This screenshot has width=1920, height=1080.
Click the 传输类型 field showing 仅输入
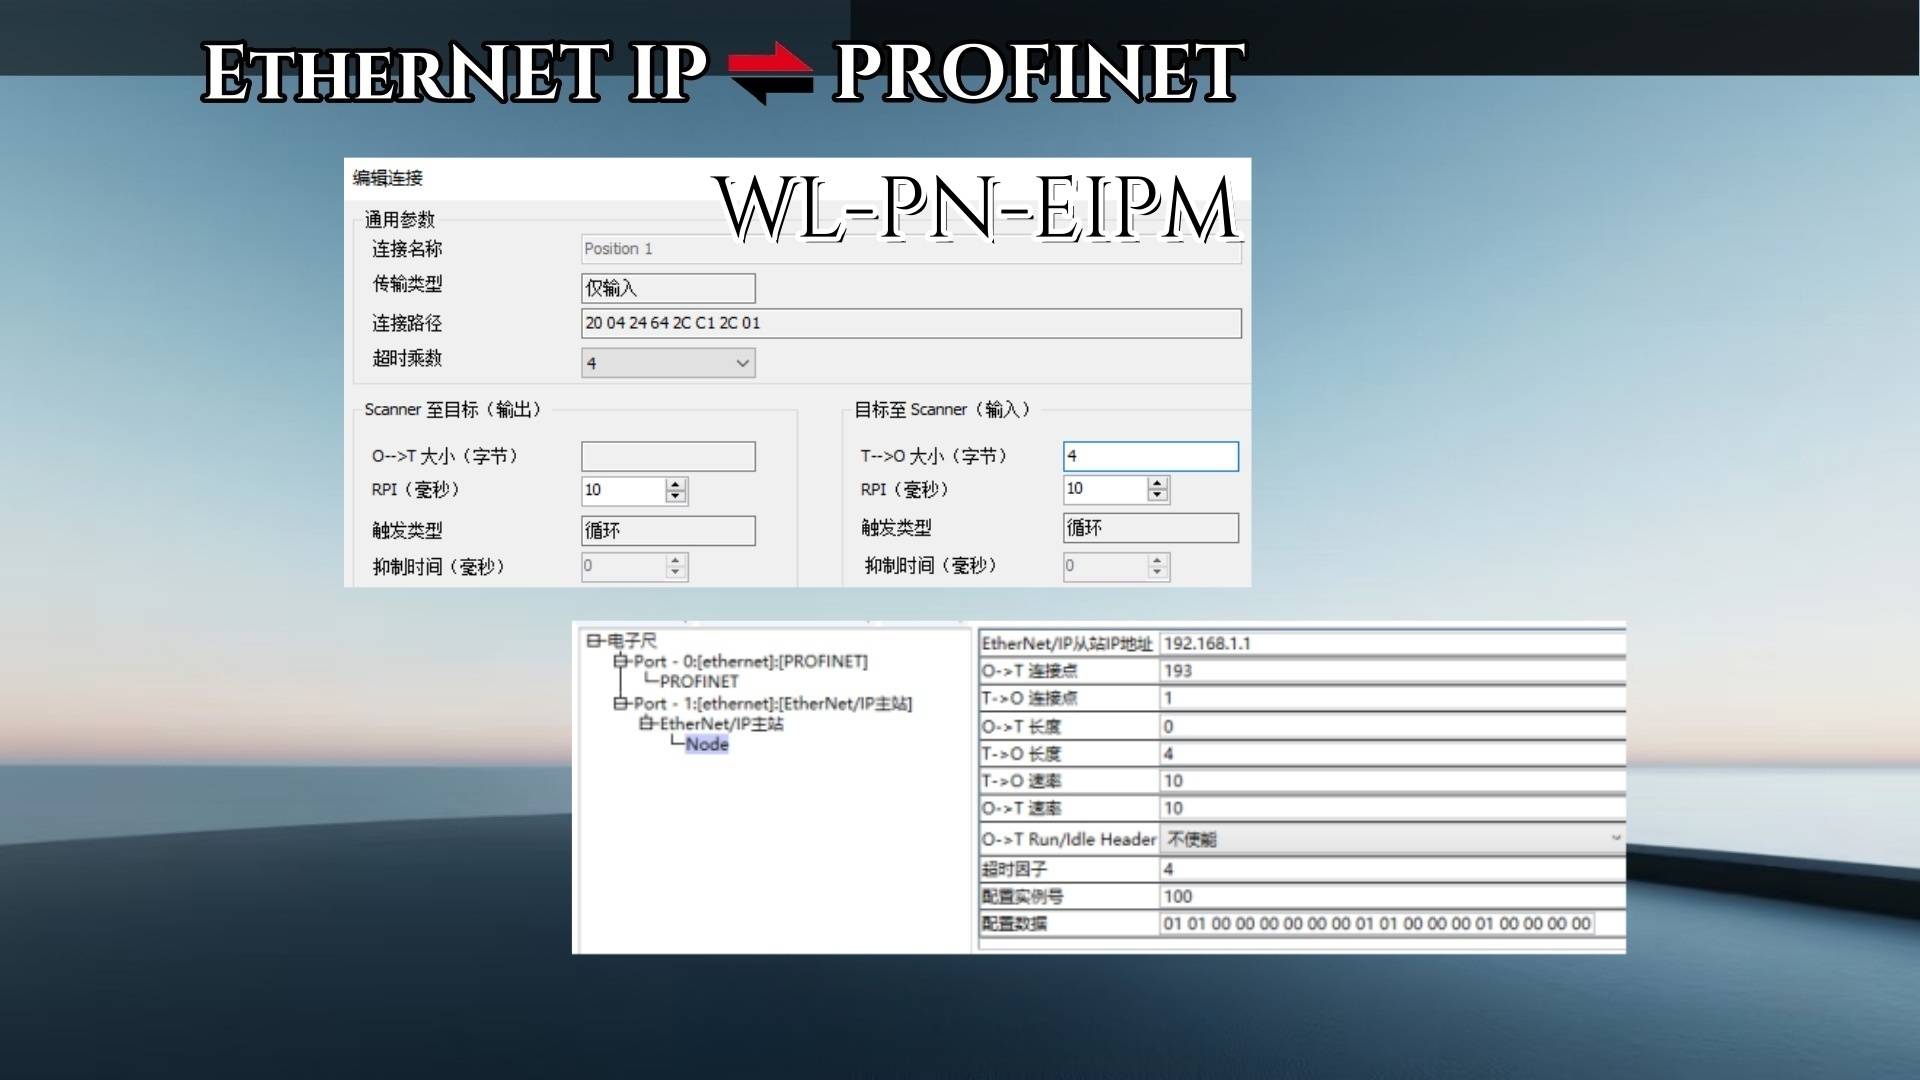(x=667, y=288)
